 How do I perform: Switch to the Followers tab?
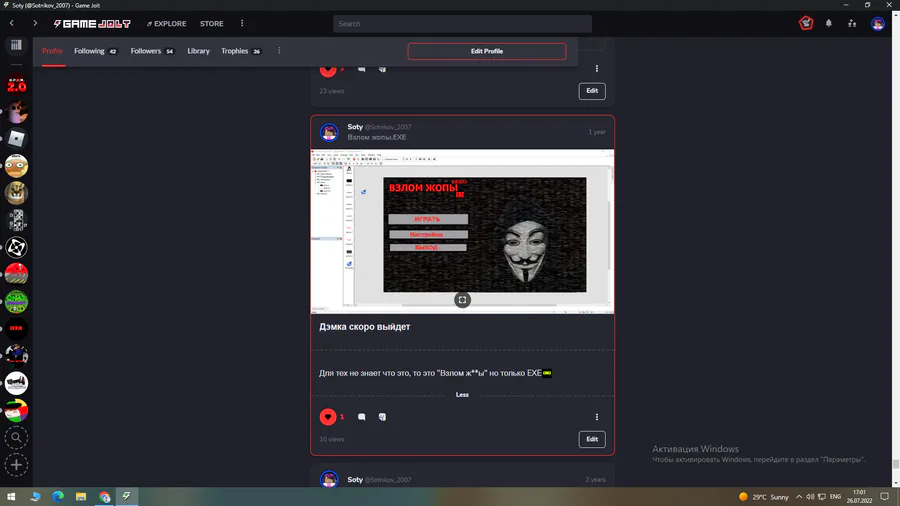152,51
